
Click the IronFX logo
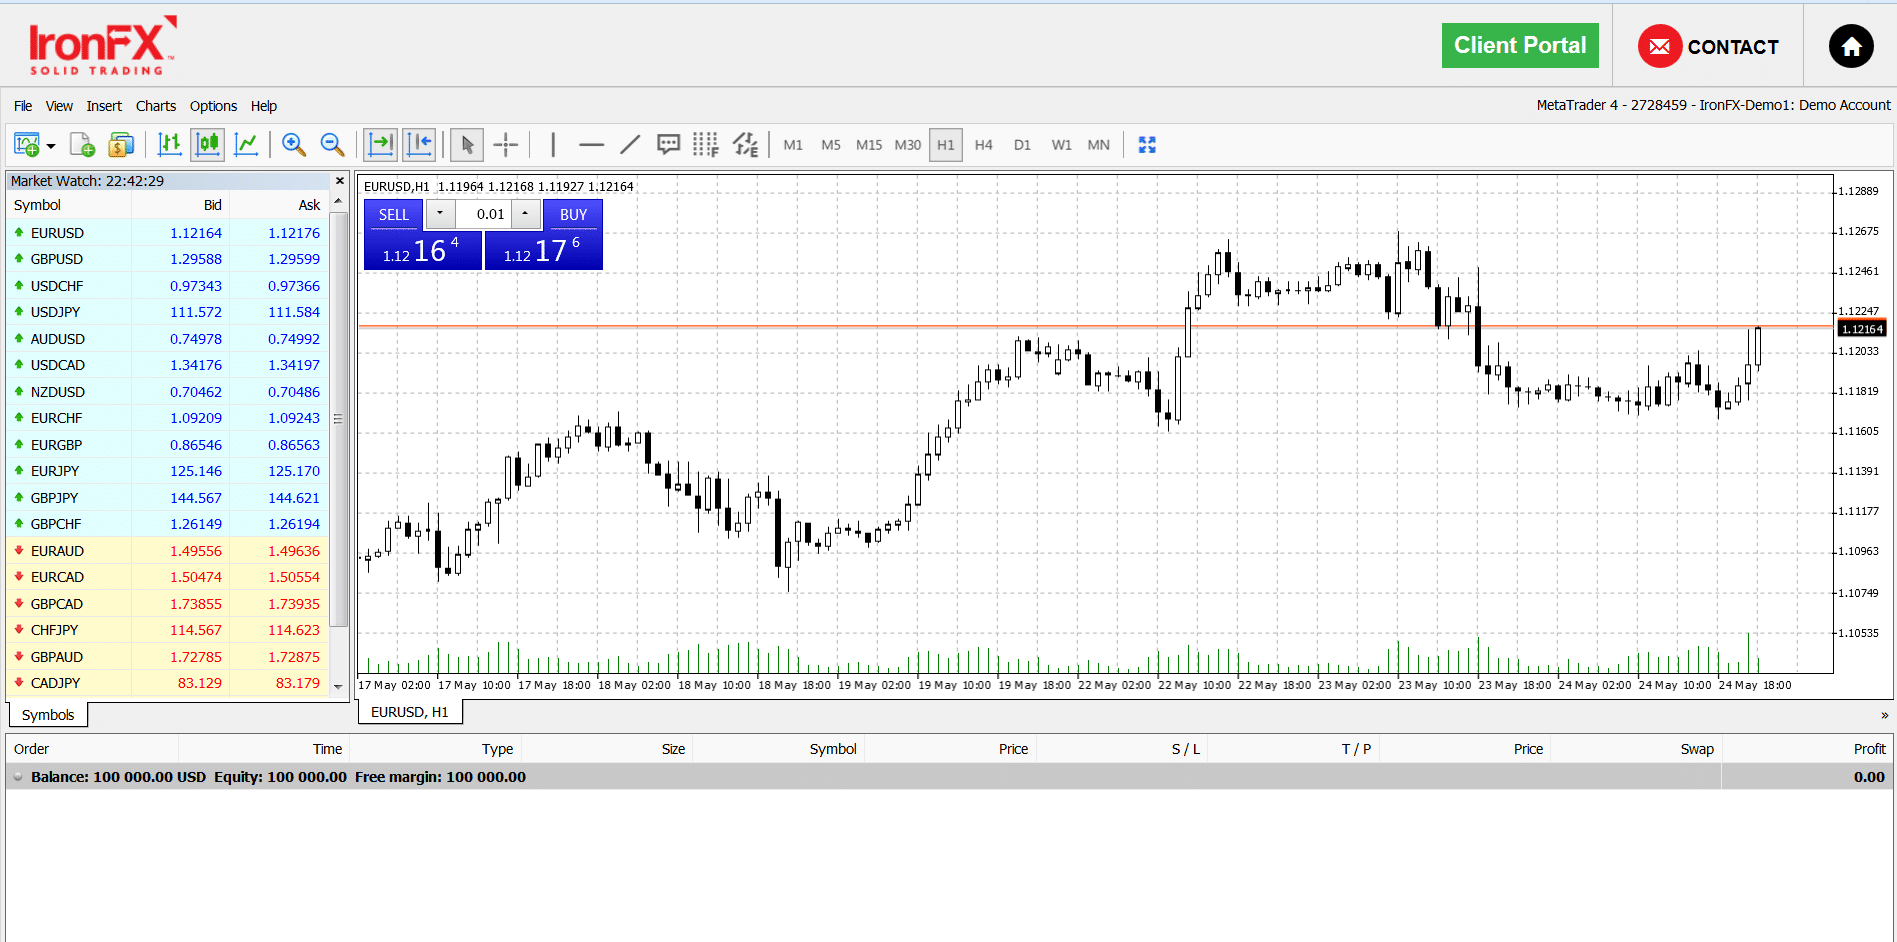pos(103,46)
